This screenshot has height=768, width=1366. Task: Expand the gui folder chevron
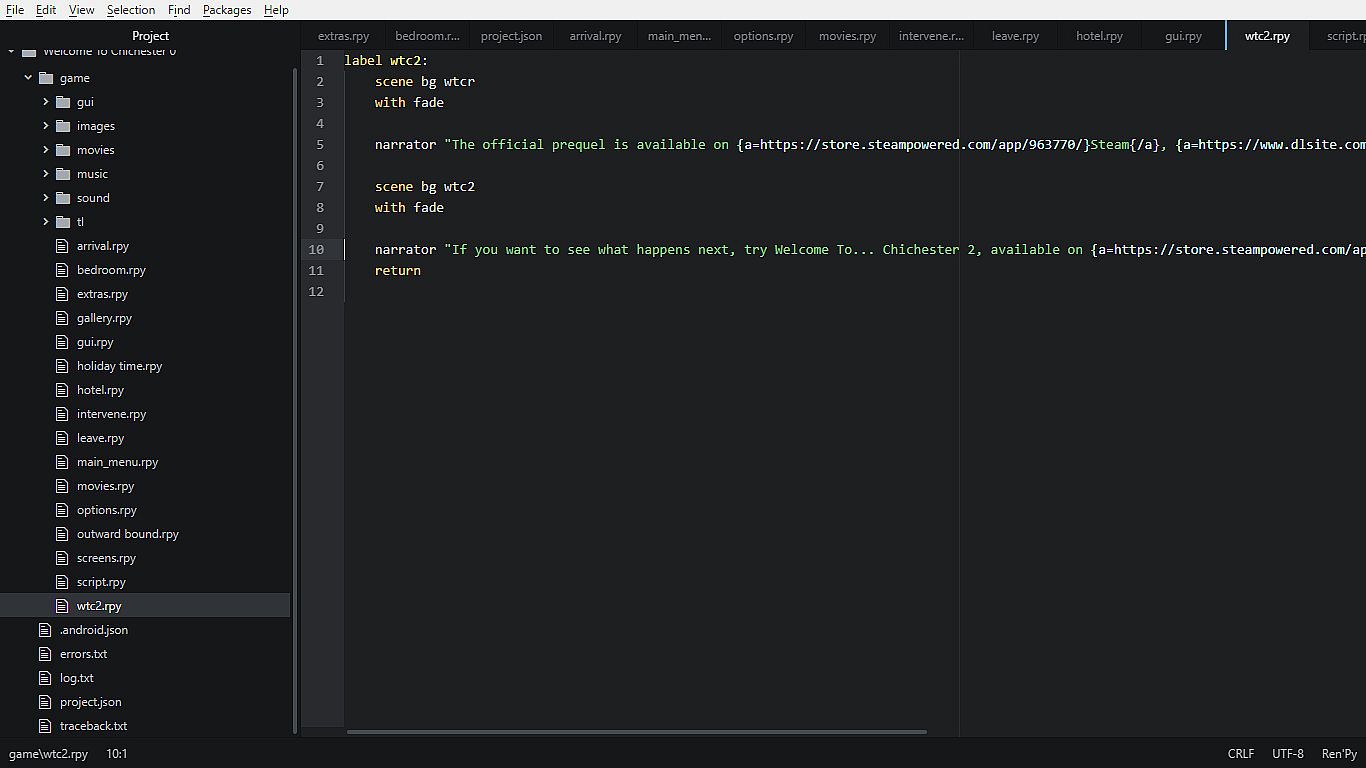(x=46, y=102)
